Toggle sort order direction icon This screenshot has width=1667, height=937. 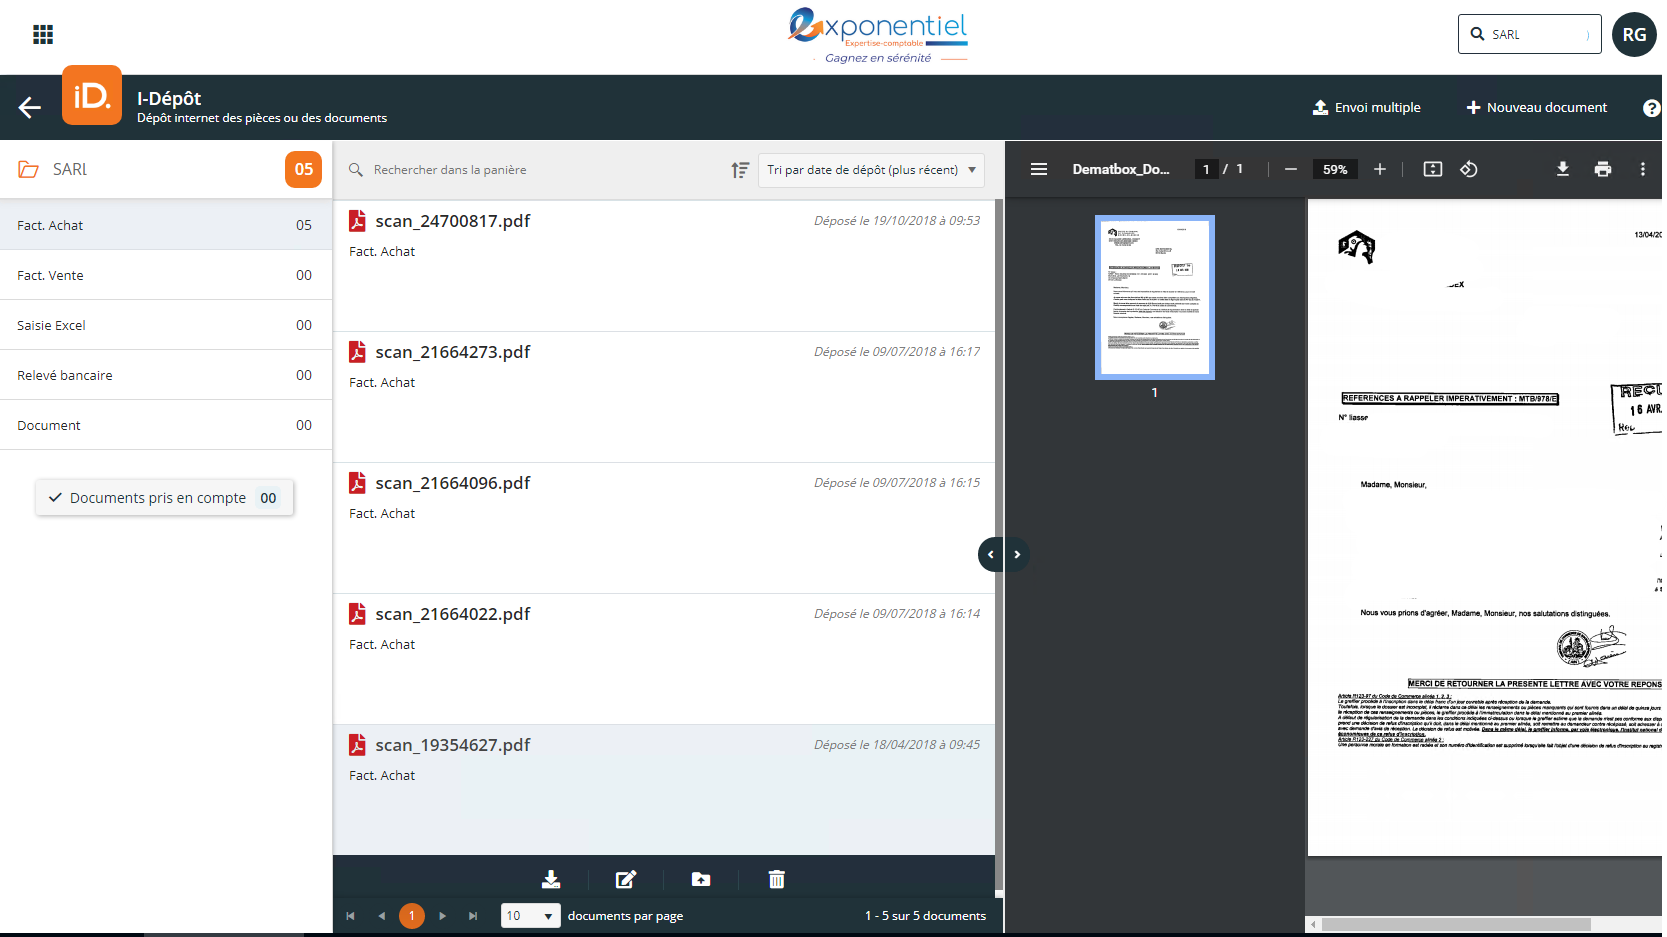click(740, 170)
